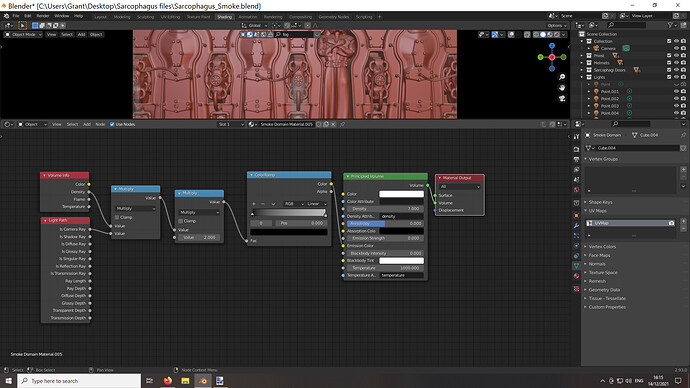This screenshot has width=690, height=388.
Task: Toggle eye icon for Helmets collection
Action: 676,63
